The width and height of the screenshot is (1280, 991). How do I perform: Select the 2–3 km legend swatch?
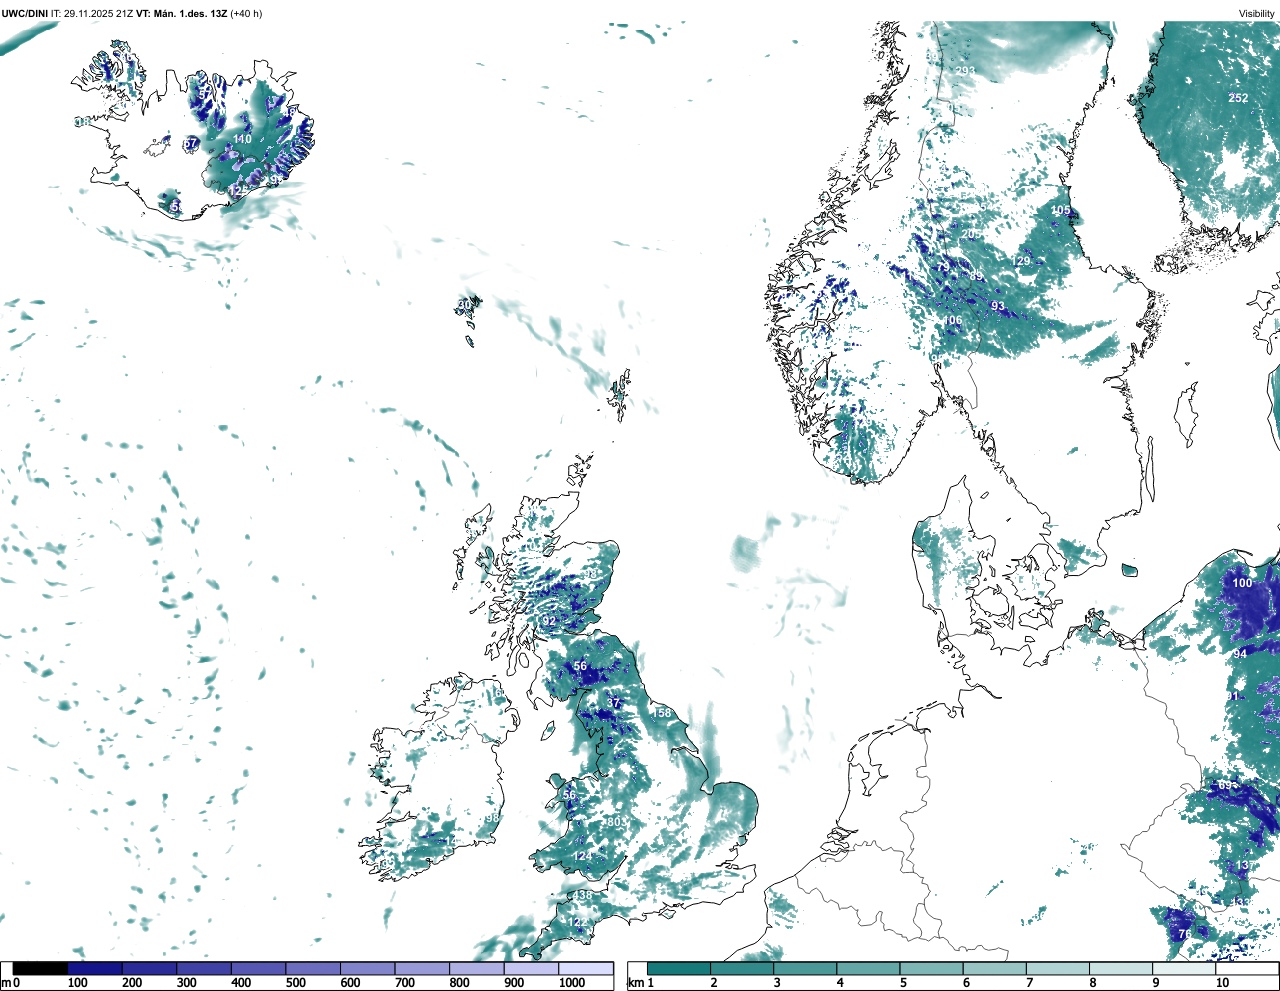pyautogui.click(x=742, y=968)
